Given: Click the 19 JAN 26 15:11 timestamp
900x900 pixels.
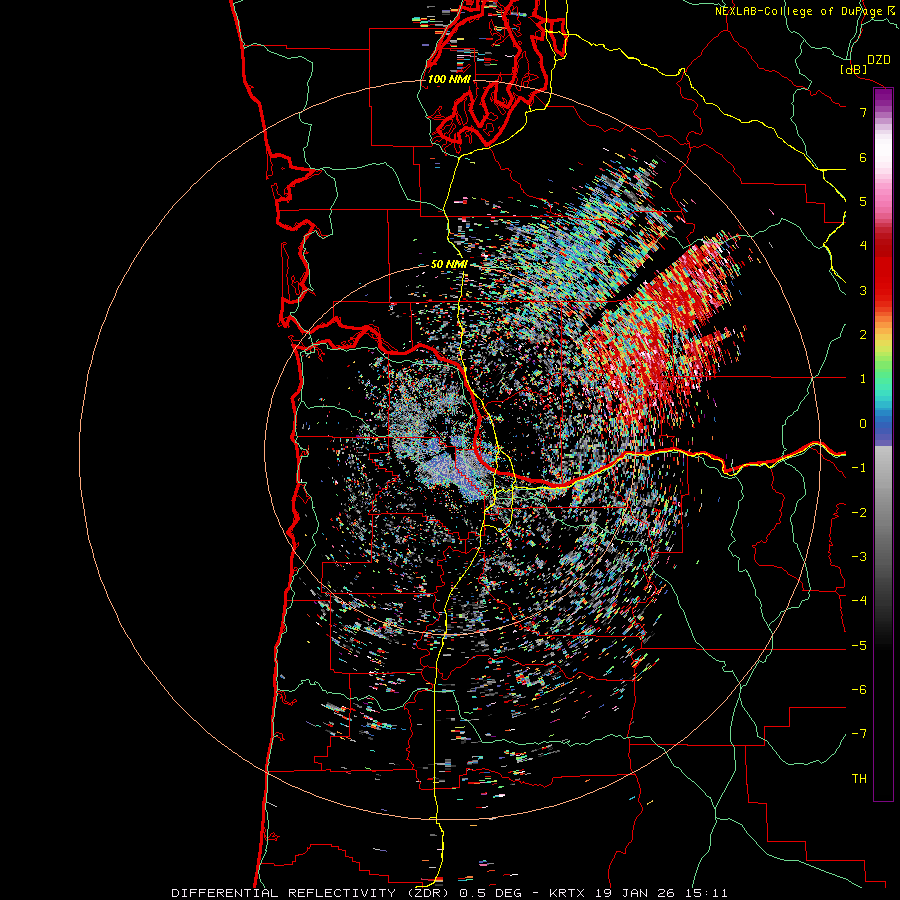Looking at the screenshot, I should coord(660,893).
